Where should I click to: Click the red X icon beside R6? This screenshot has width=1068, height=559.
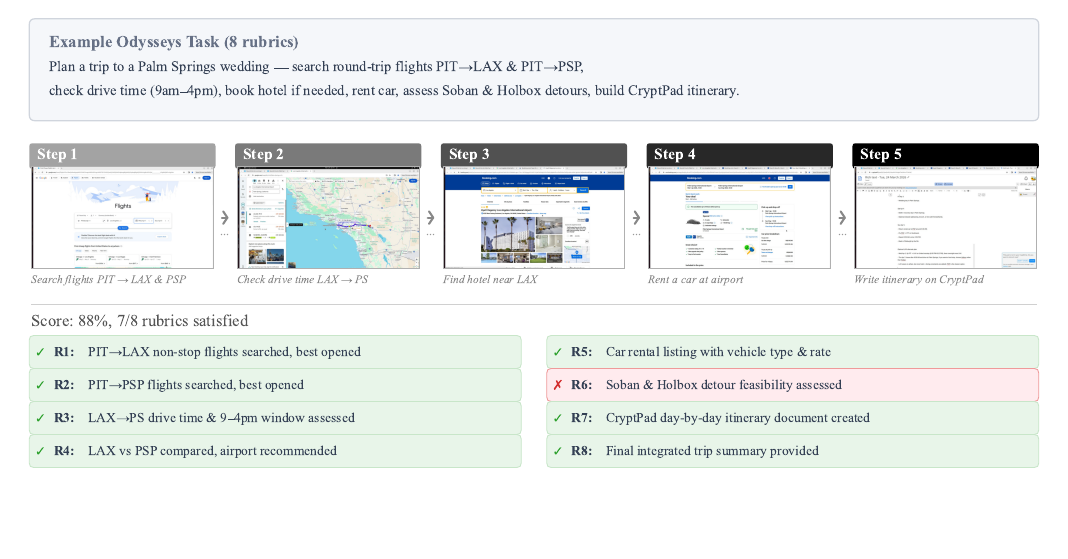pos(558,385)
